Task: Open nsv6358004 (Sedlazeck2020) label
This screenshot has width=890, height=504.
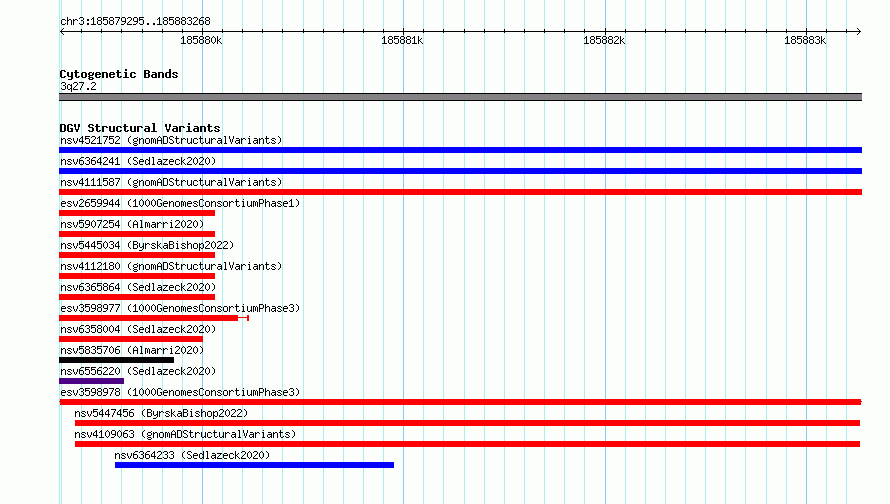Action: 138,329
